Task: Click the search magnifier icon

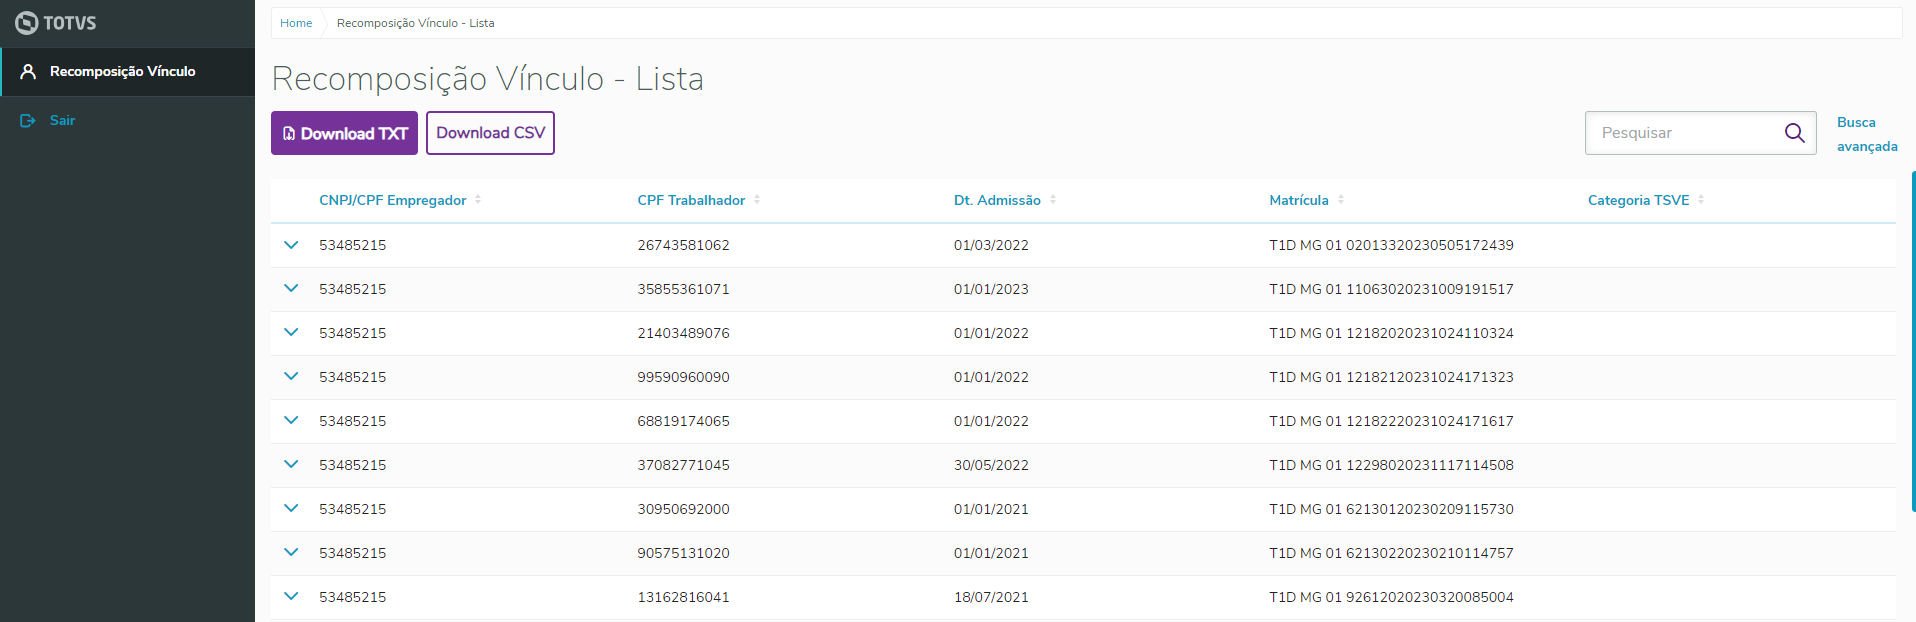Action: tap(1795, 133)
